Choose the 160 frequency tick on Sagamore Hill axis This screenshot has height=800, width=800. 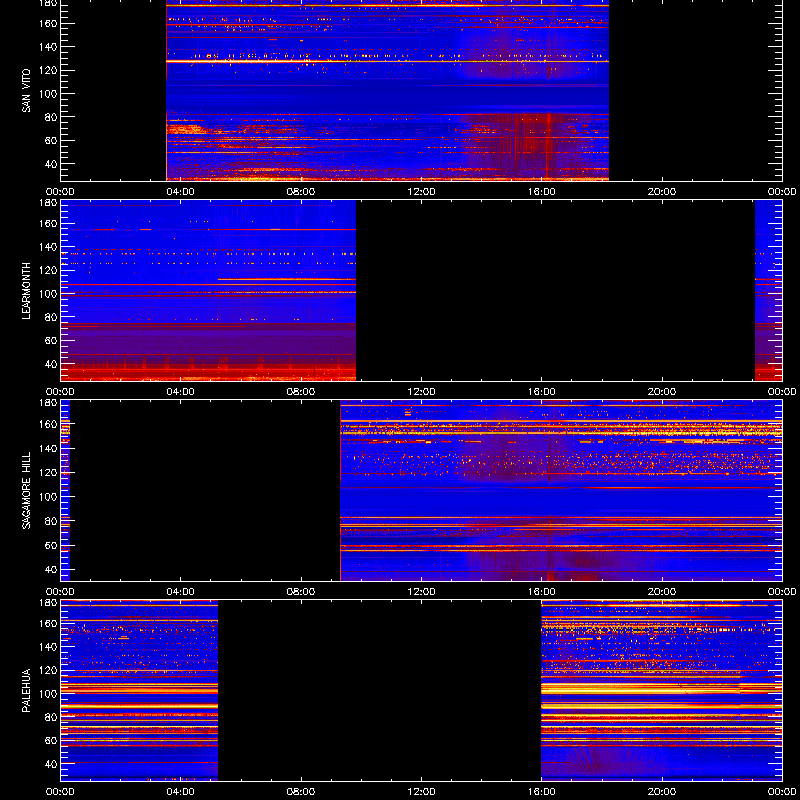point(49,424)
